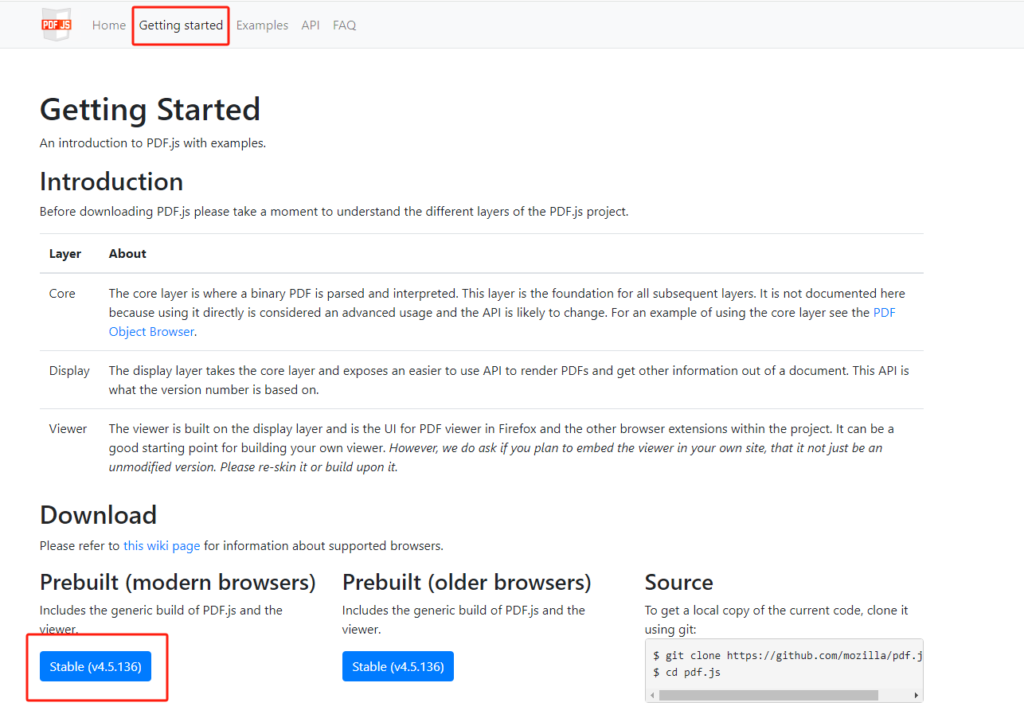
Task: Click the Download section heading
Action: 98,515
